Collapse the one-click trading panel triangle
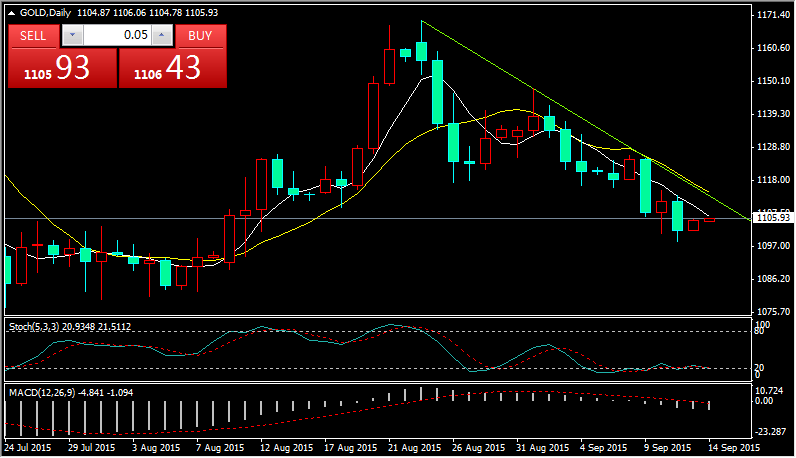Image resolution: width=796 pixels, height=458 pixels. [x=11, y=9]
